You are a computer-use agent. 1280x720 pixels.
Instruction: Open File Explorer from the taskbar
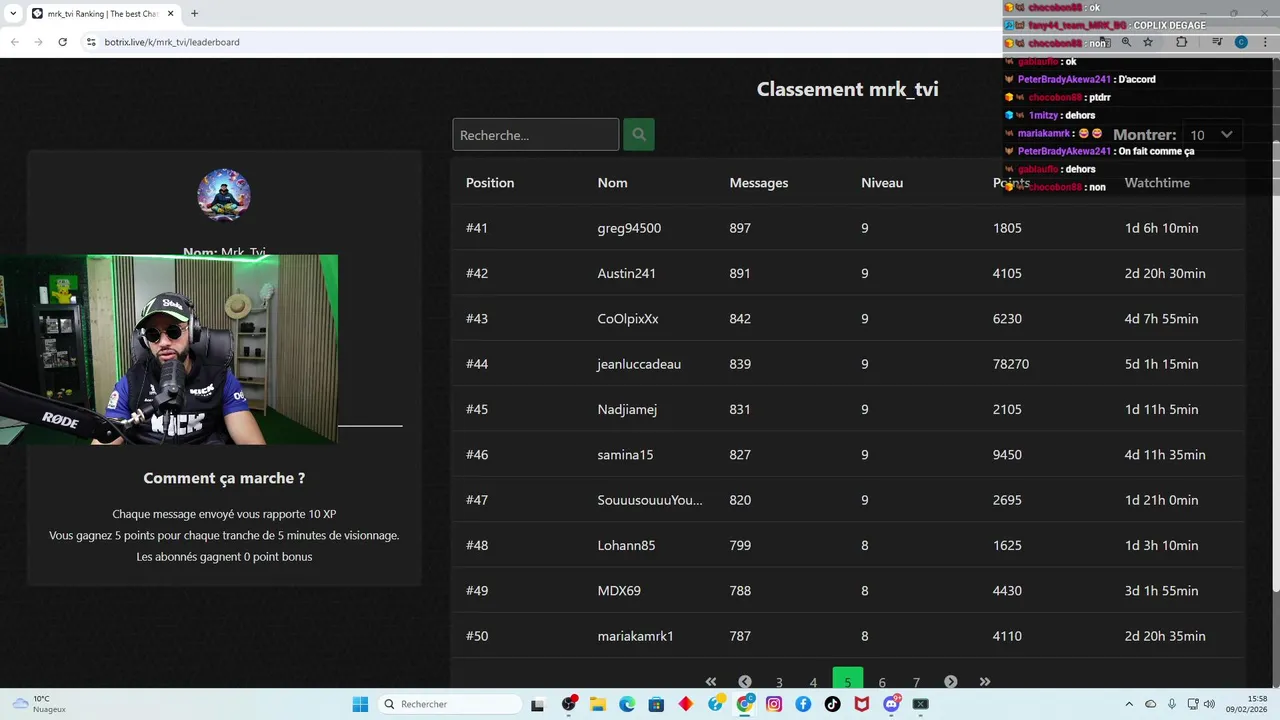[598, 704]
